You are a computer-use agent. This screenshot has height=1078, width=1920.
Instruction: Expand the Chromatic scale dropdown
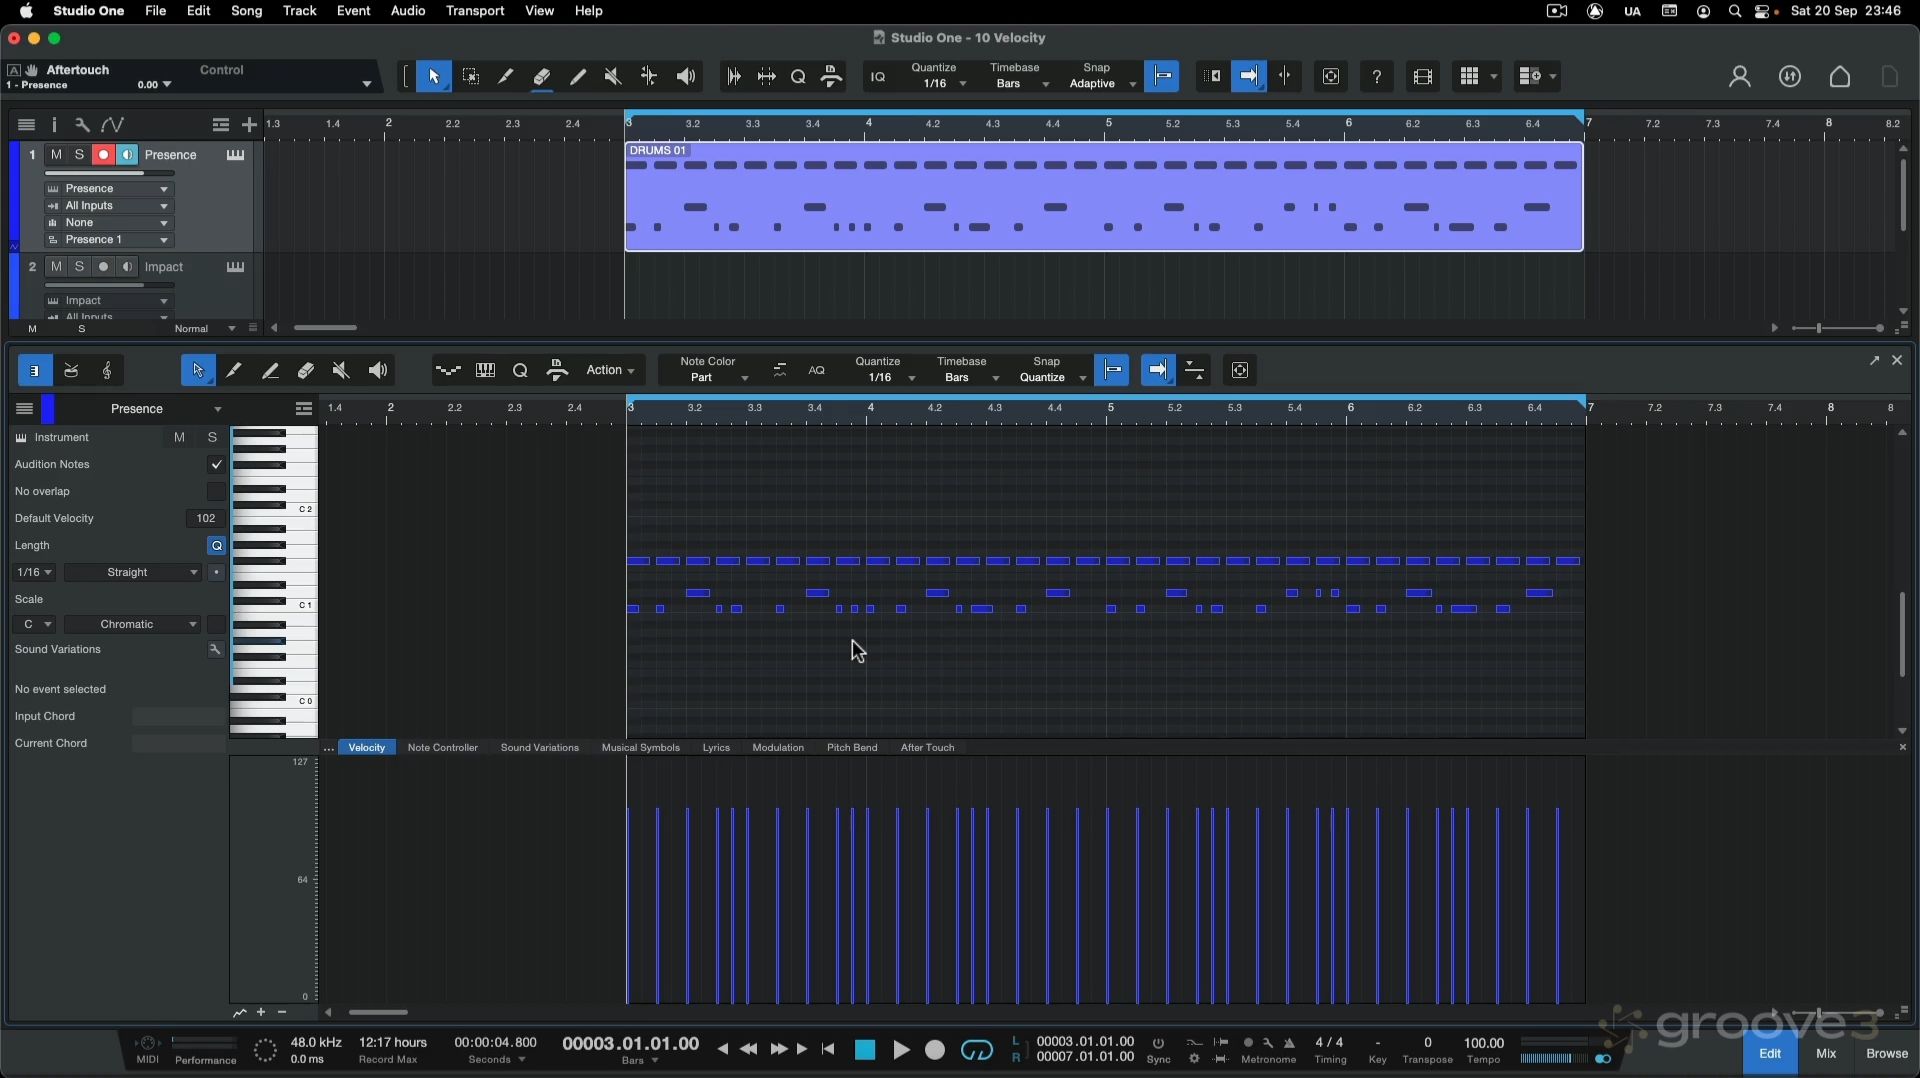pyautogui.click(x=133, y=625)
